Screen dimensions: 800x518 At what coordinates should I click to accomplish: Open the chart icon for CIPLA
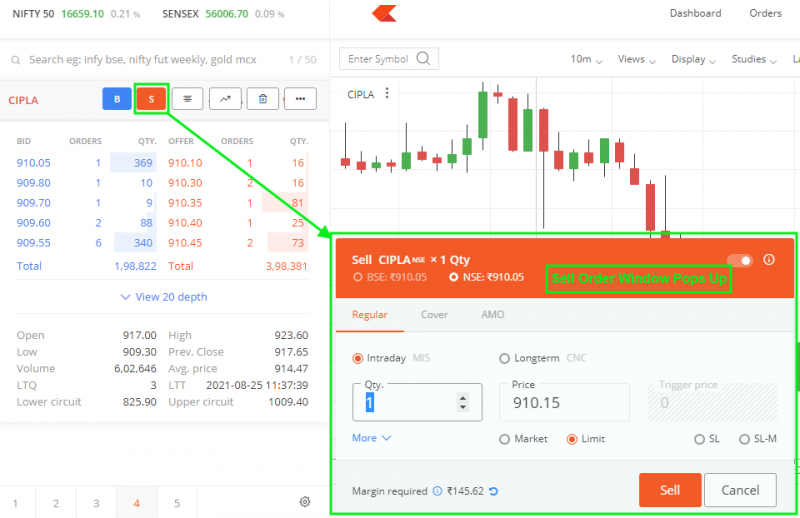point(225,99)
